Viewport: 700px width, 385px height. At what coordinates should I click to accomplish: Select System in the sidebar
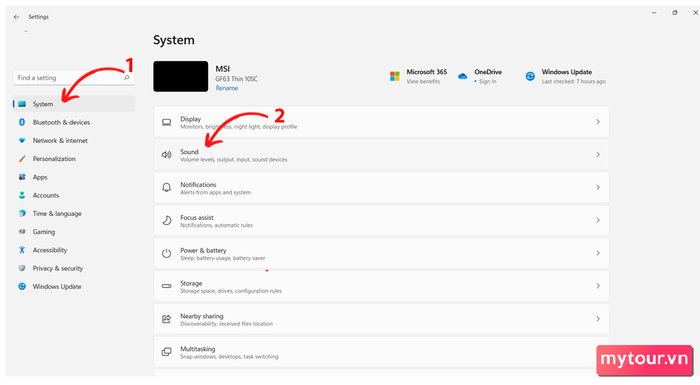(x=74, y=104)
